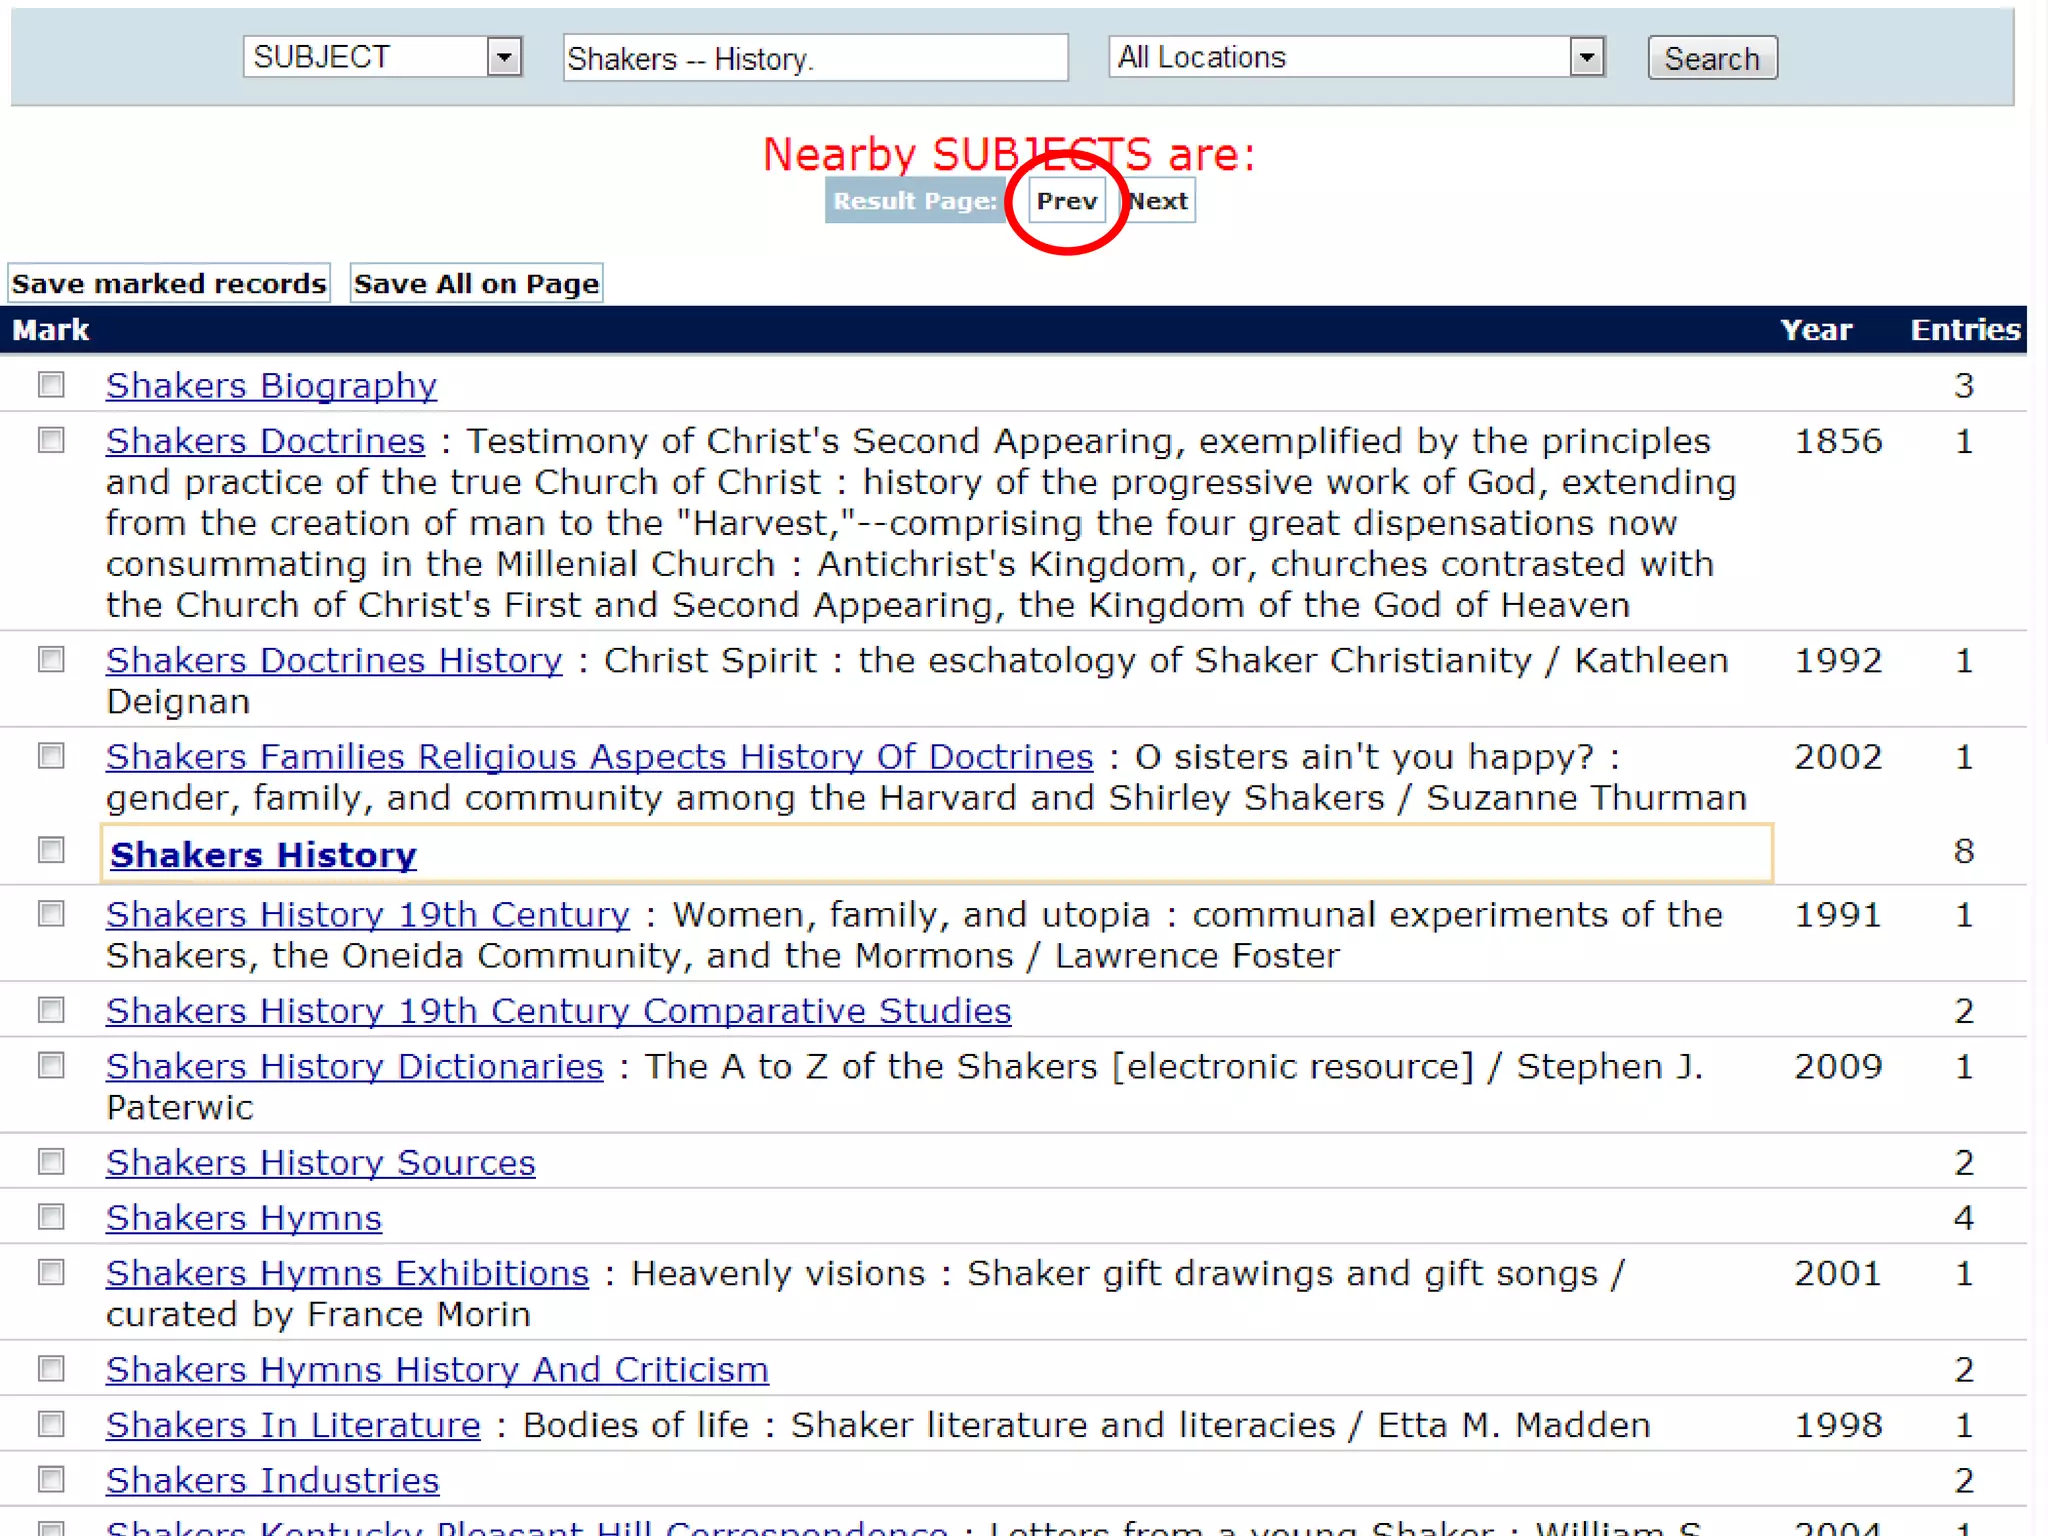
Task: Click Save All on Page button
Action: tap(476, 284)
